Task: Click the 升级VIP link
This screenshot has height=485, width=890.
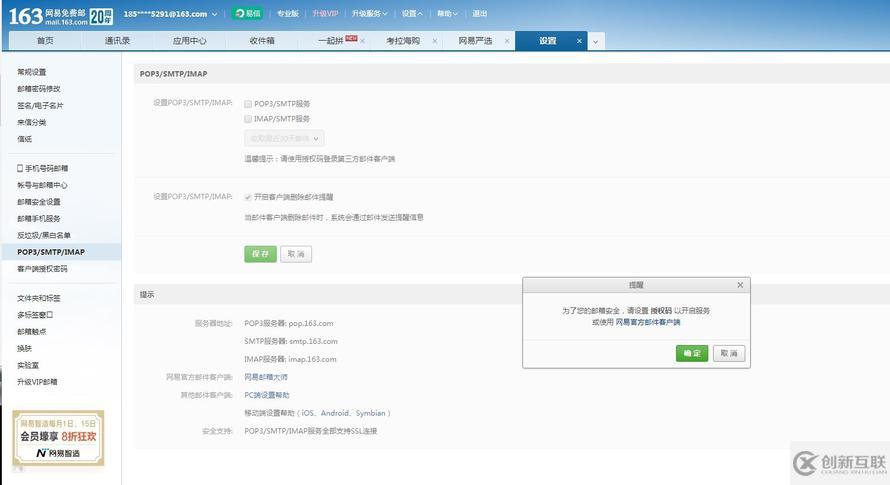Action: coord(325,14)
